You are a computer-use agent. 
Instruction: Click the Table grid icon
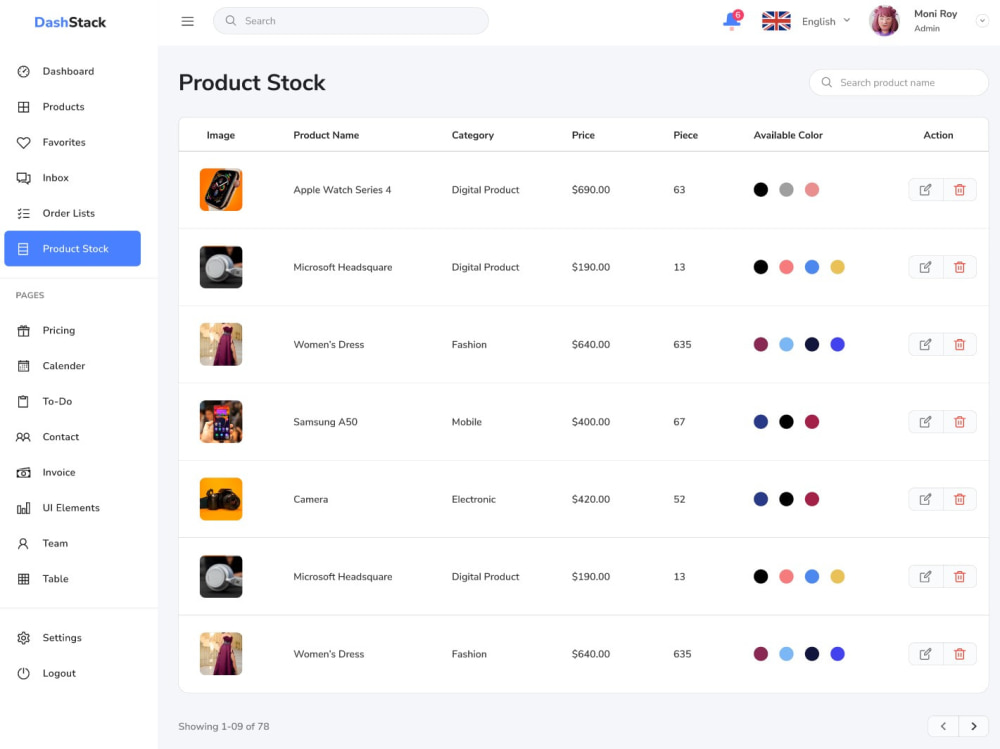pos(24,579)
